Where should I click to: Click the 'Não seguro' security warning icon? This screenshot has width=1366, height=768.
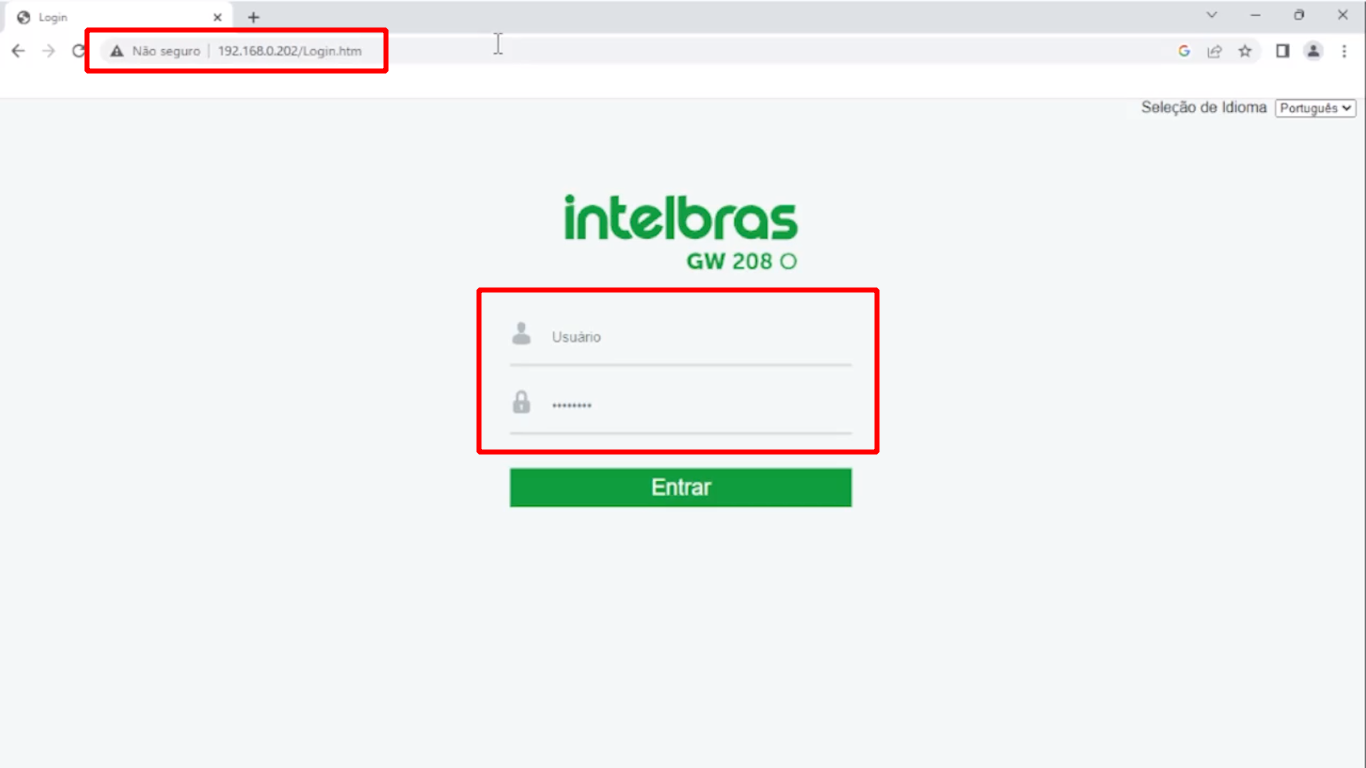(x=117, y=51)
